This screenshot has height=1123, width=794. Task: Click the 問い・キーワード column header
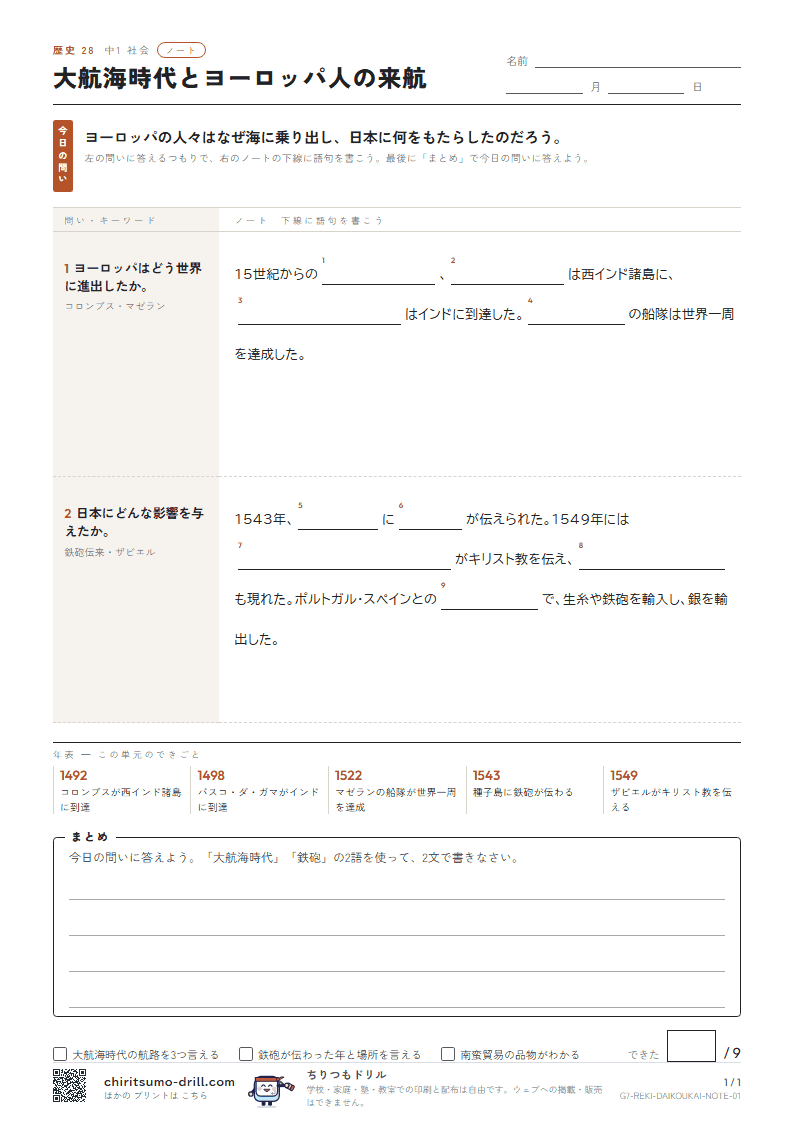pyautogui.click(x=110, y=221)
